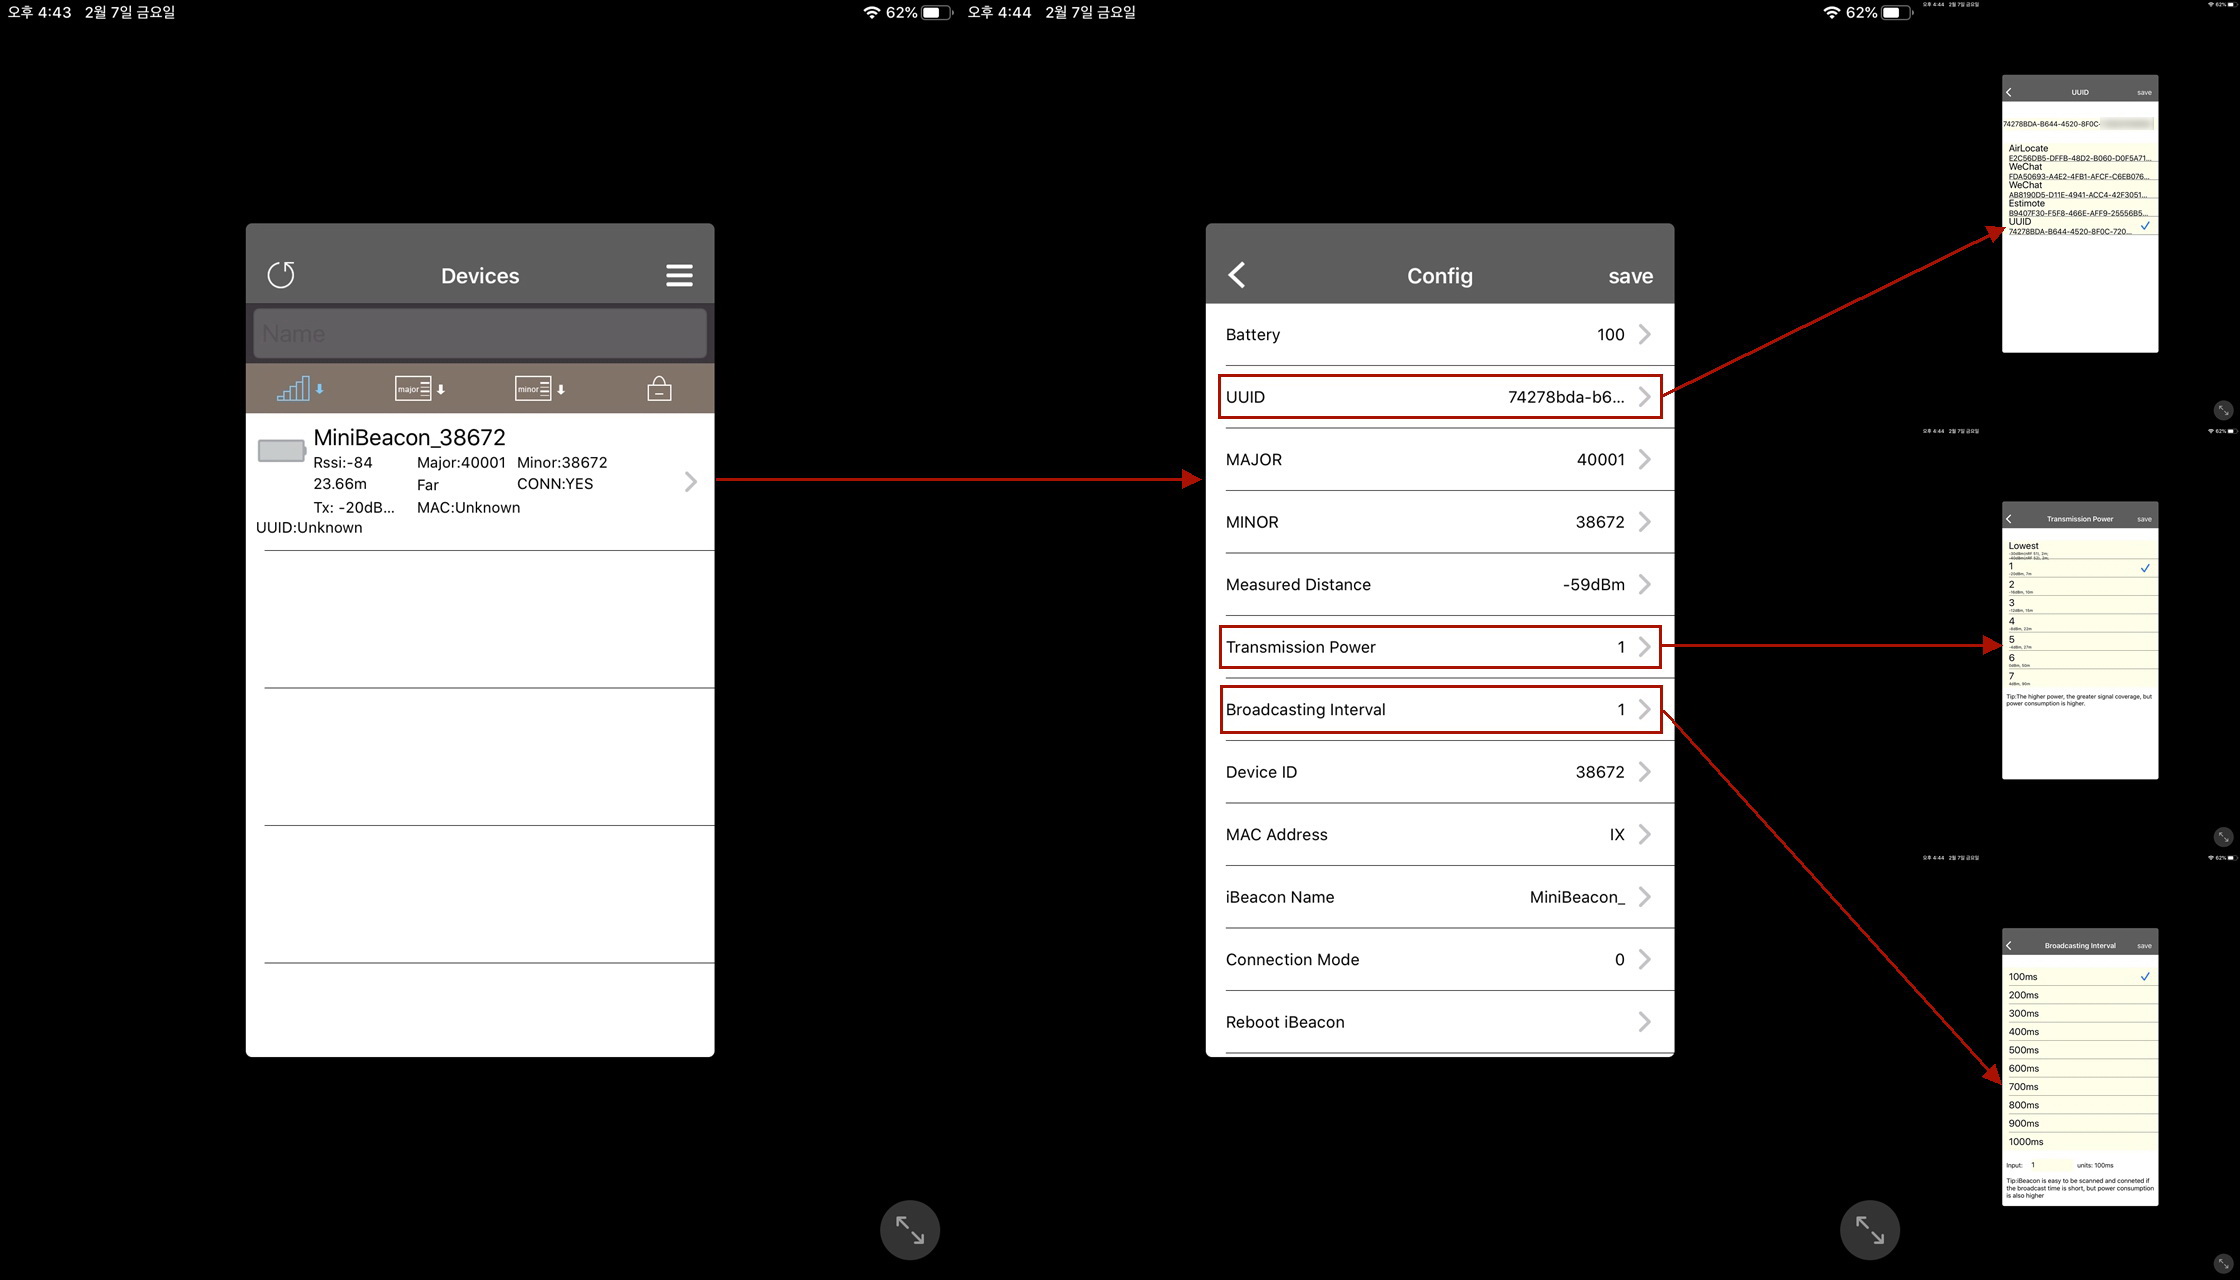Open the Broadcasting Interval setting row

pyautogui.click(x=1439, y=710)
